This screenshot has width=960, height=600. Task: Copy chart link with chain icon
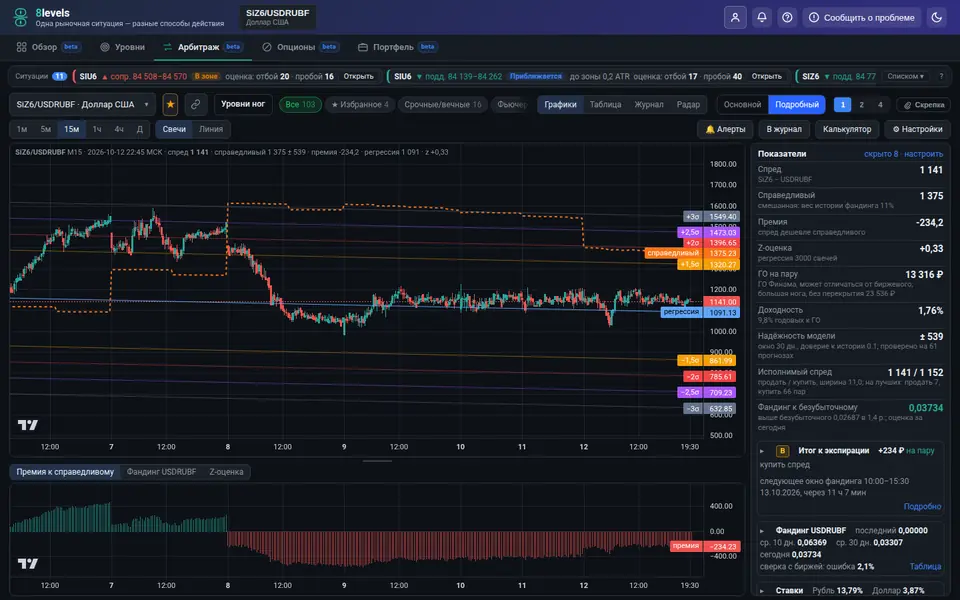pos(195,105)
